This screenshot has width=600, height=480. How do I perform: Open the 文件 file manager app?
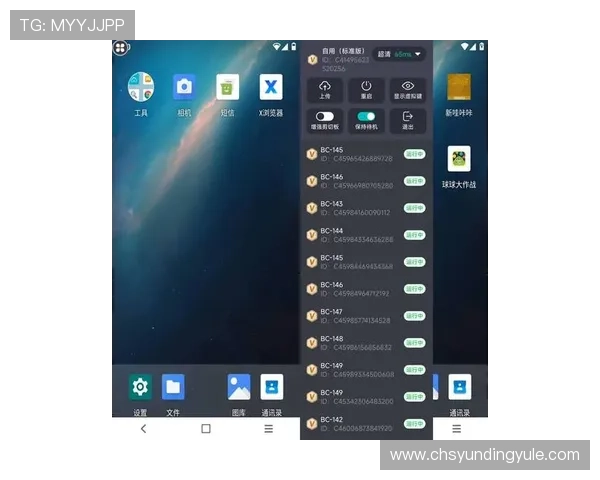[x=173, y=387]
